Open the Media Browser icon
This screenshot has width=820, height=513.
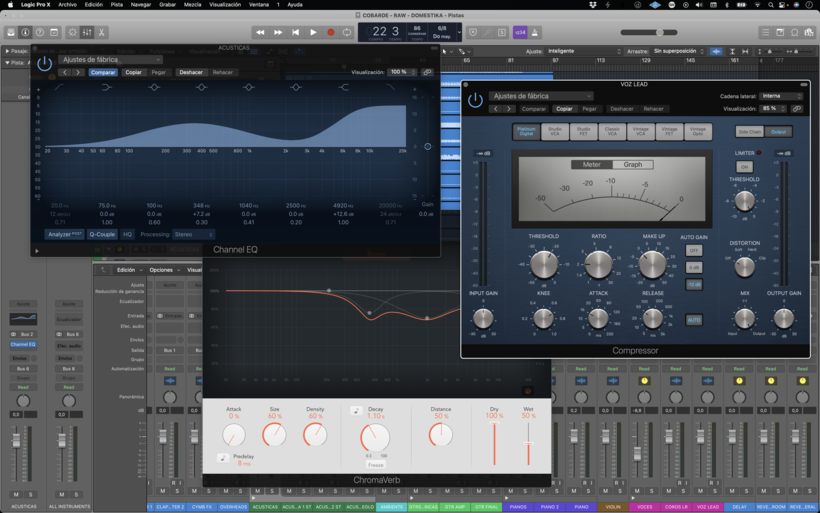point(809,32)
